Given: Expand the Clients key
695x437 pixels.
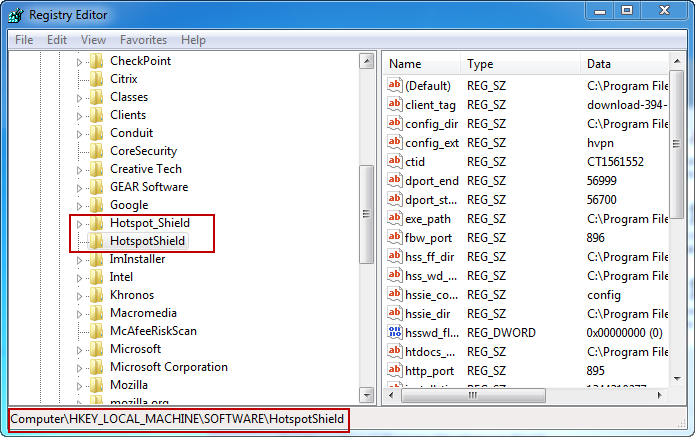Looking at the screenshot, I should (79, 116).
